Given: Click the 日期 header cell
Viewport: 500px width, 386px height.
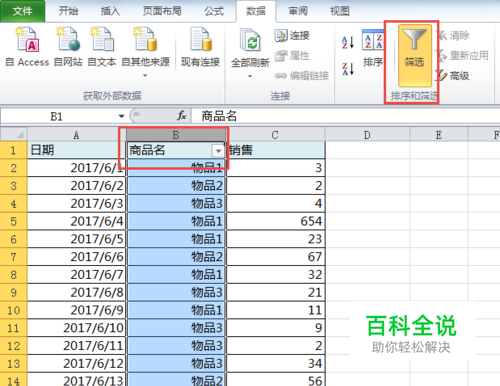Looking at the screenshot, I should pyautogui.click(x=76, y=150).
